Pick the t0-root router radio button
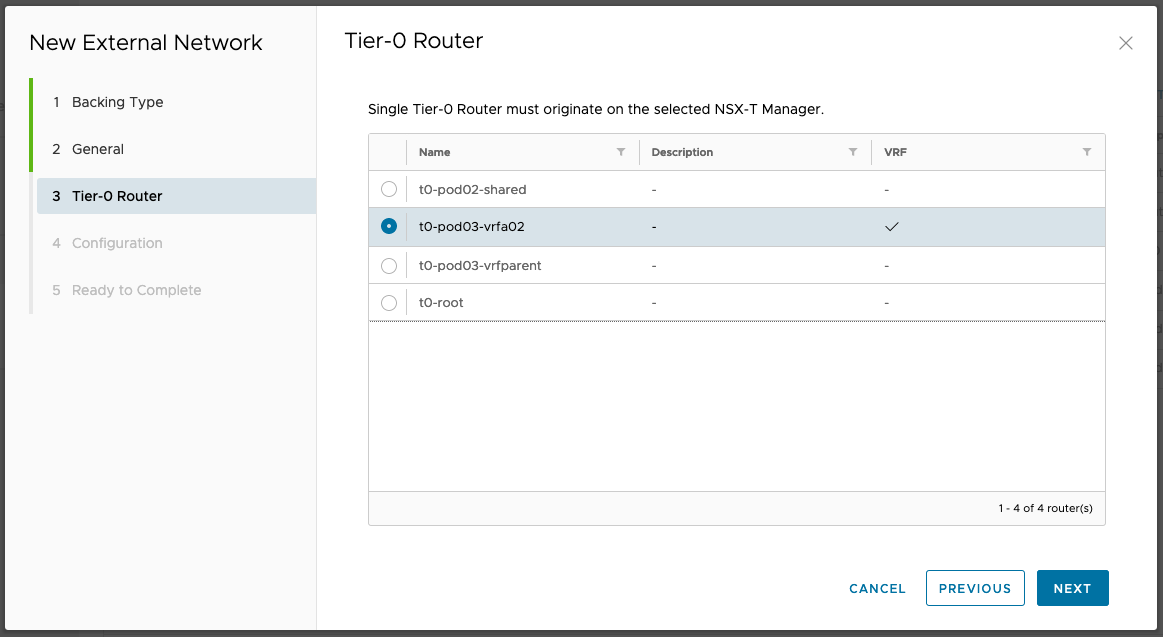 coord(389,302)
